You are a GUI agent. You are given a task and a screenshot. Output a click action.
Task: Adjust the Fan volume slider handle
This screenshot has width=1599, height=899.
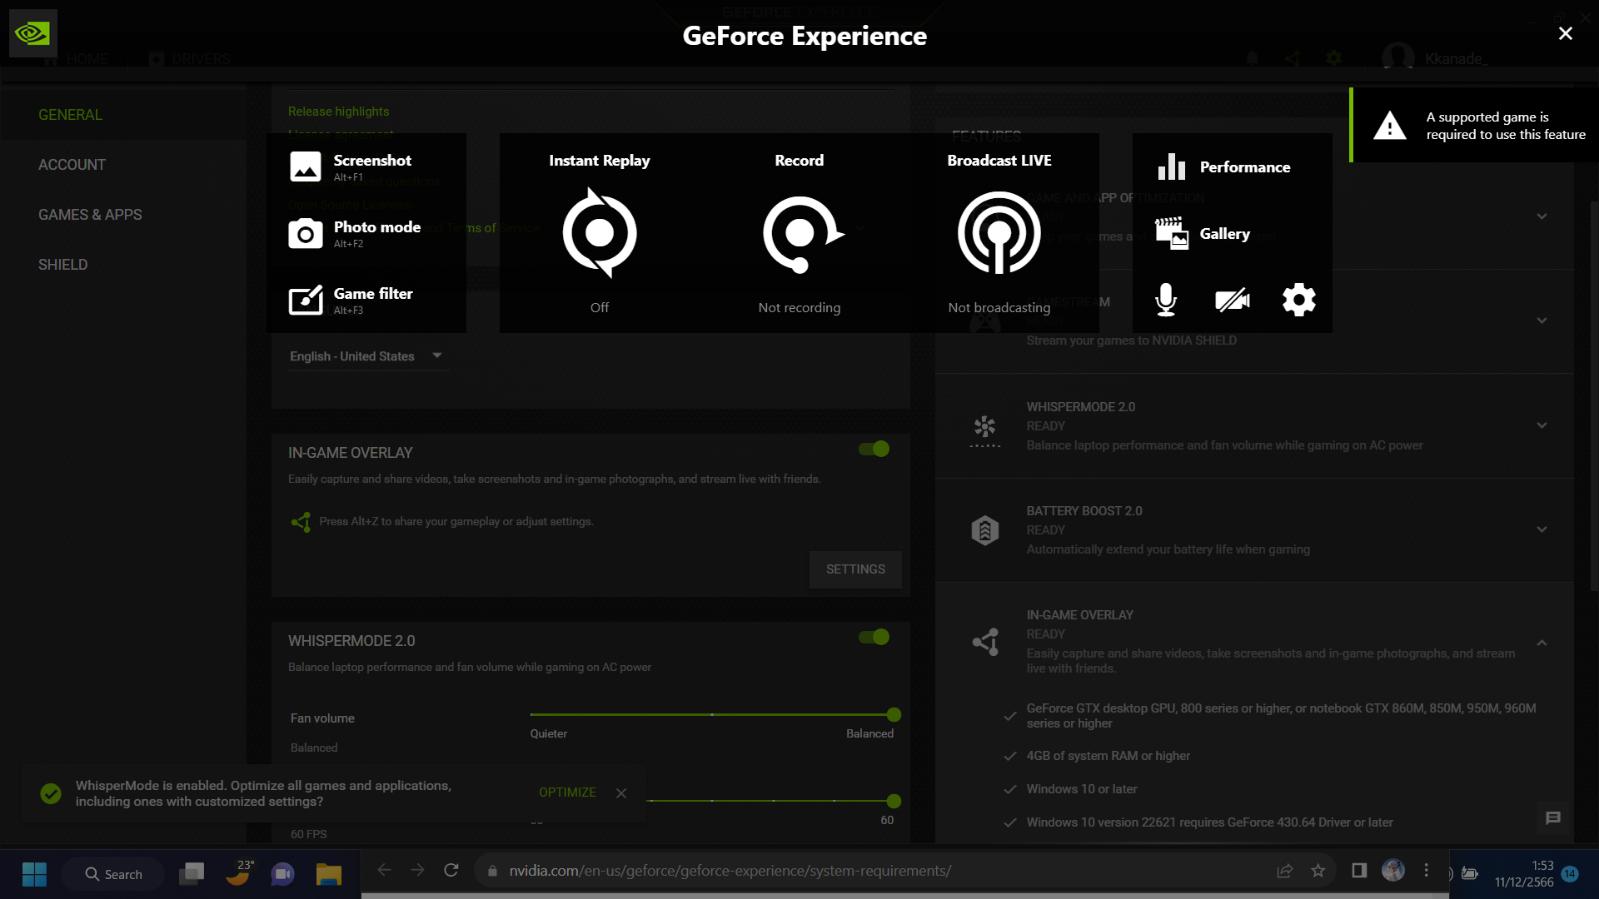(x=894, y=715)
